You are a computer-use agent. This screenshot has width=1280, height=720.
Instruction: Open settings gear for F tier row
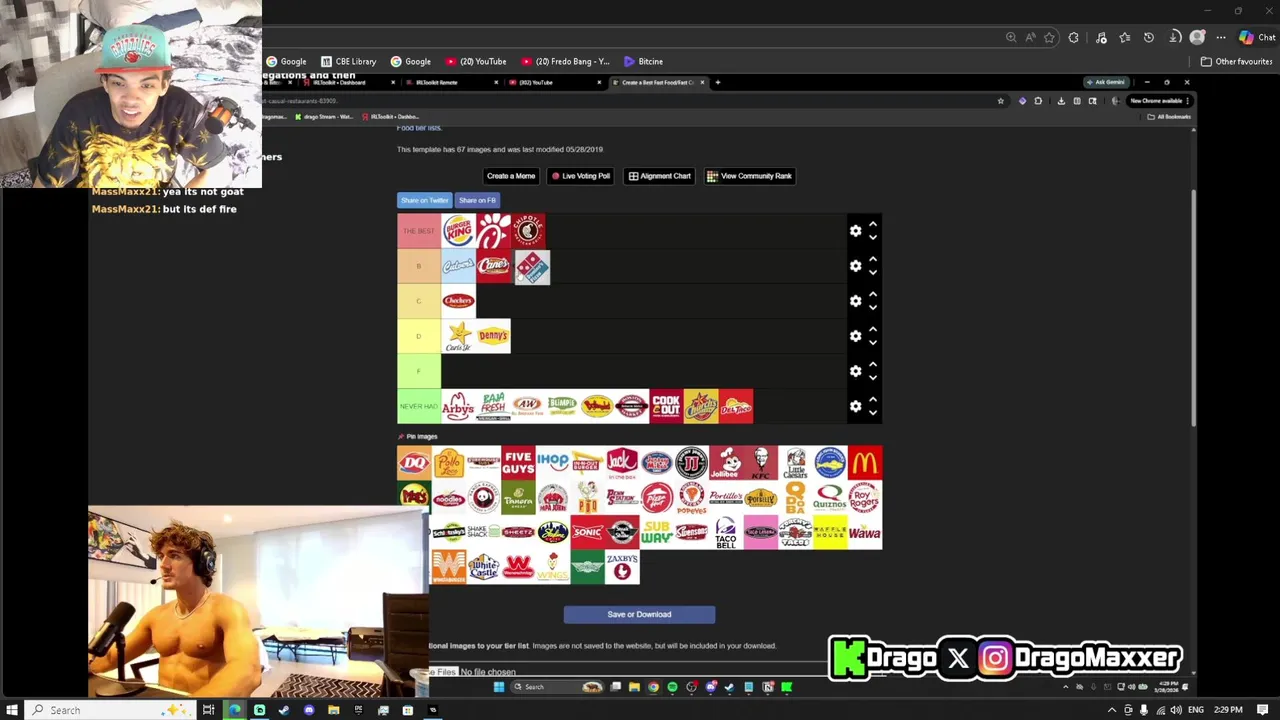point(855,371)
